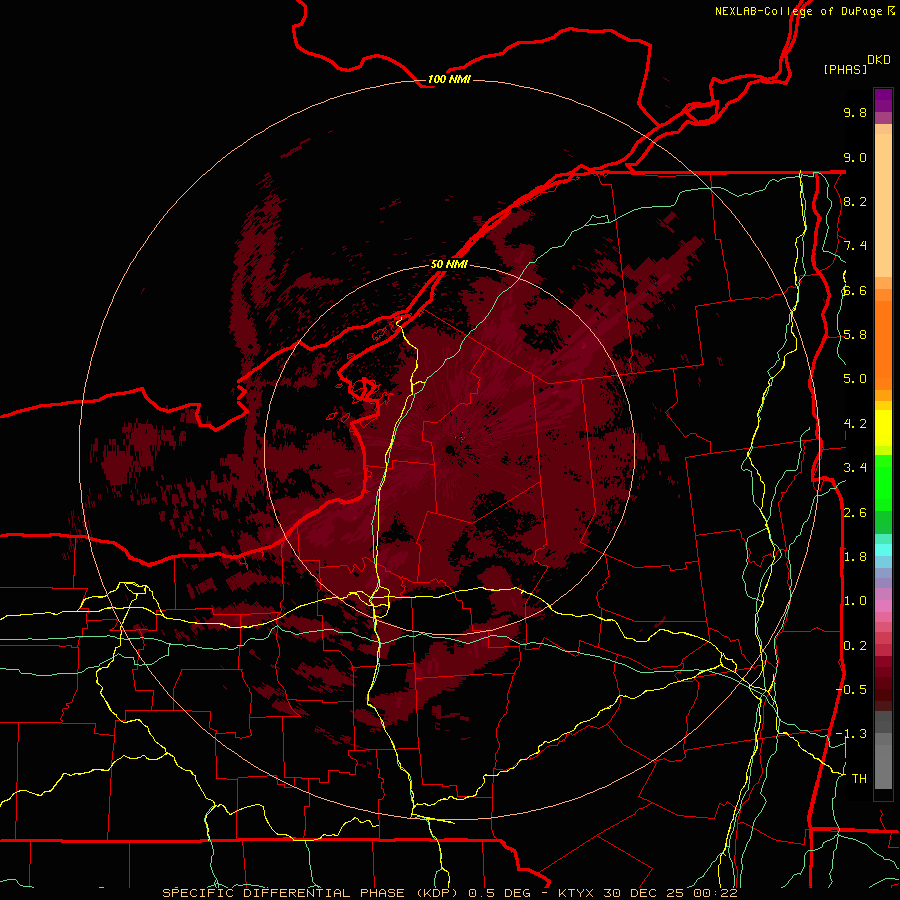The width and height of the screenshot is (900, 900).
Task: Click the 9.8 value on the scale
Action: coord(855,112)
